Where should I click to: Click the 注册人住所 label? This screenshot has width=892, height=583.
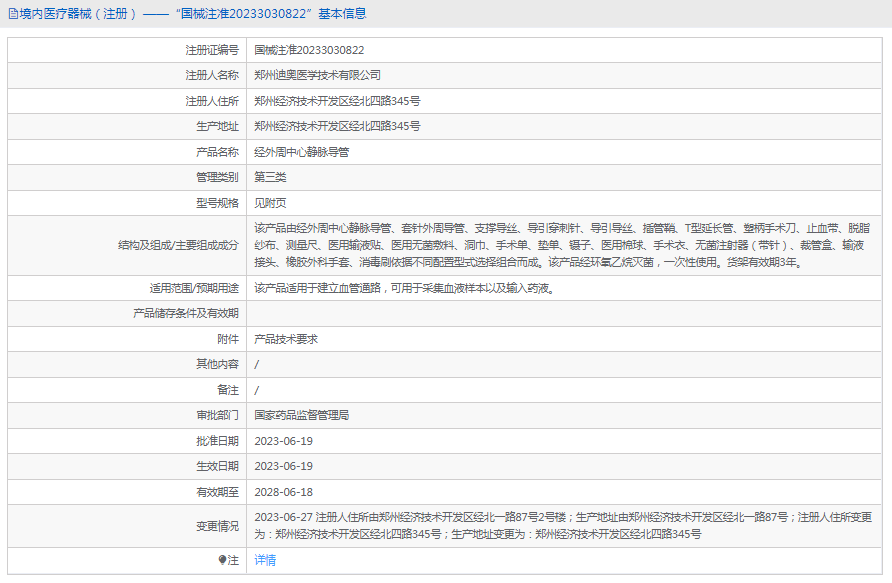tap(212, 101)
